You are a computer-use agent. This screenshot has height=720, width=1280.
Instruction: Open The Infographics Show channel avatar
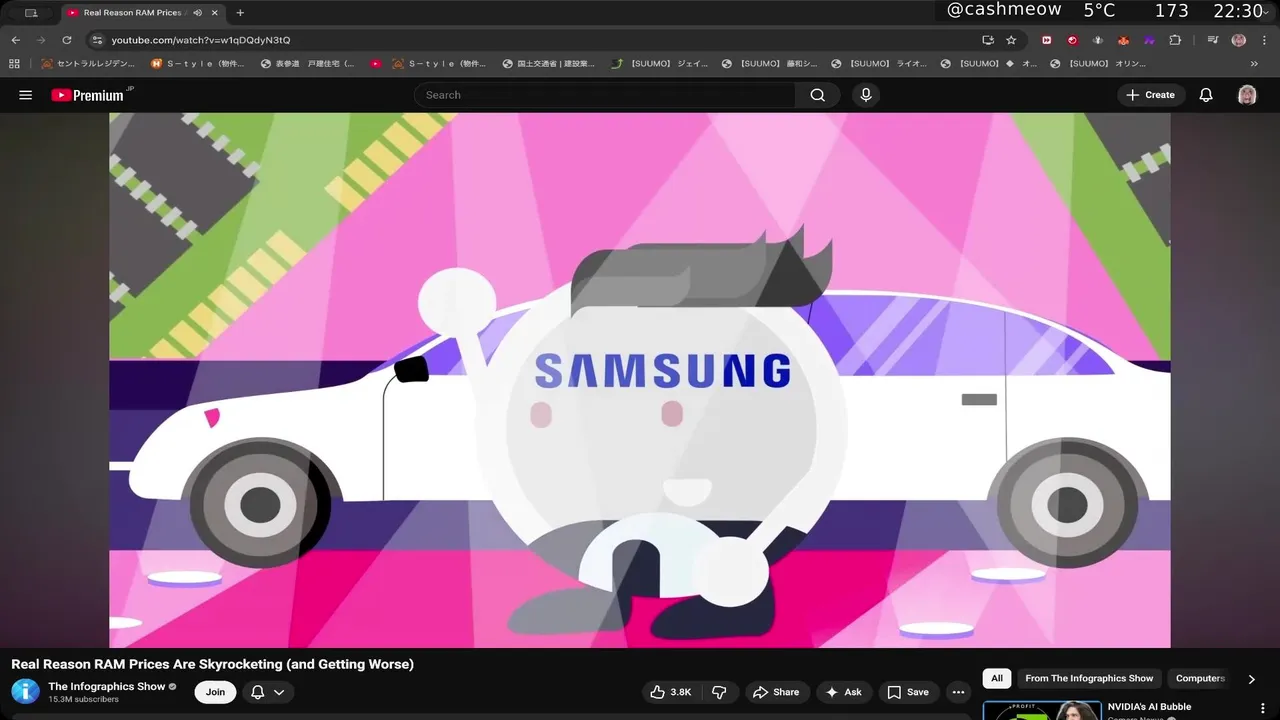point(25,691)
